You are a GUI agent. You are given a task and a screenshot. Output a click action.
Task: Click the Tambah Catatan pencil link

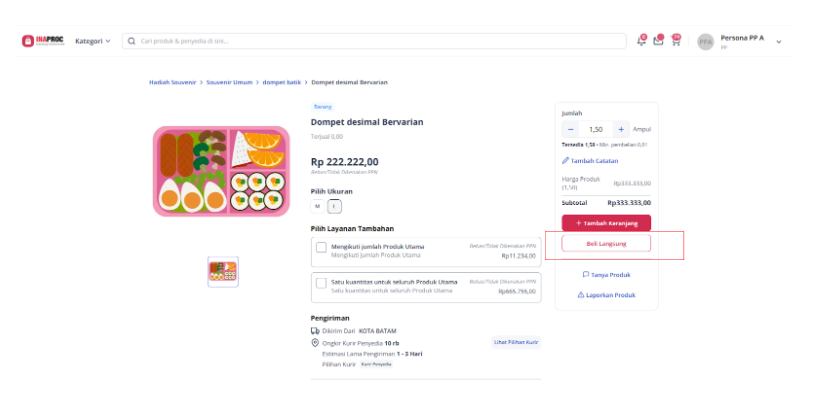click(x=590, y=161)
